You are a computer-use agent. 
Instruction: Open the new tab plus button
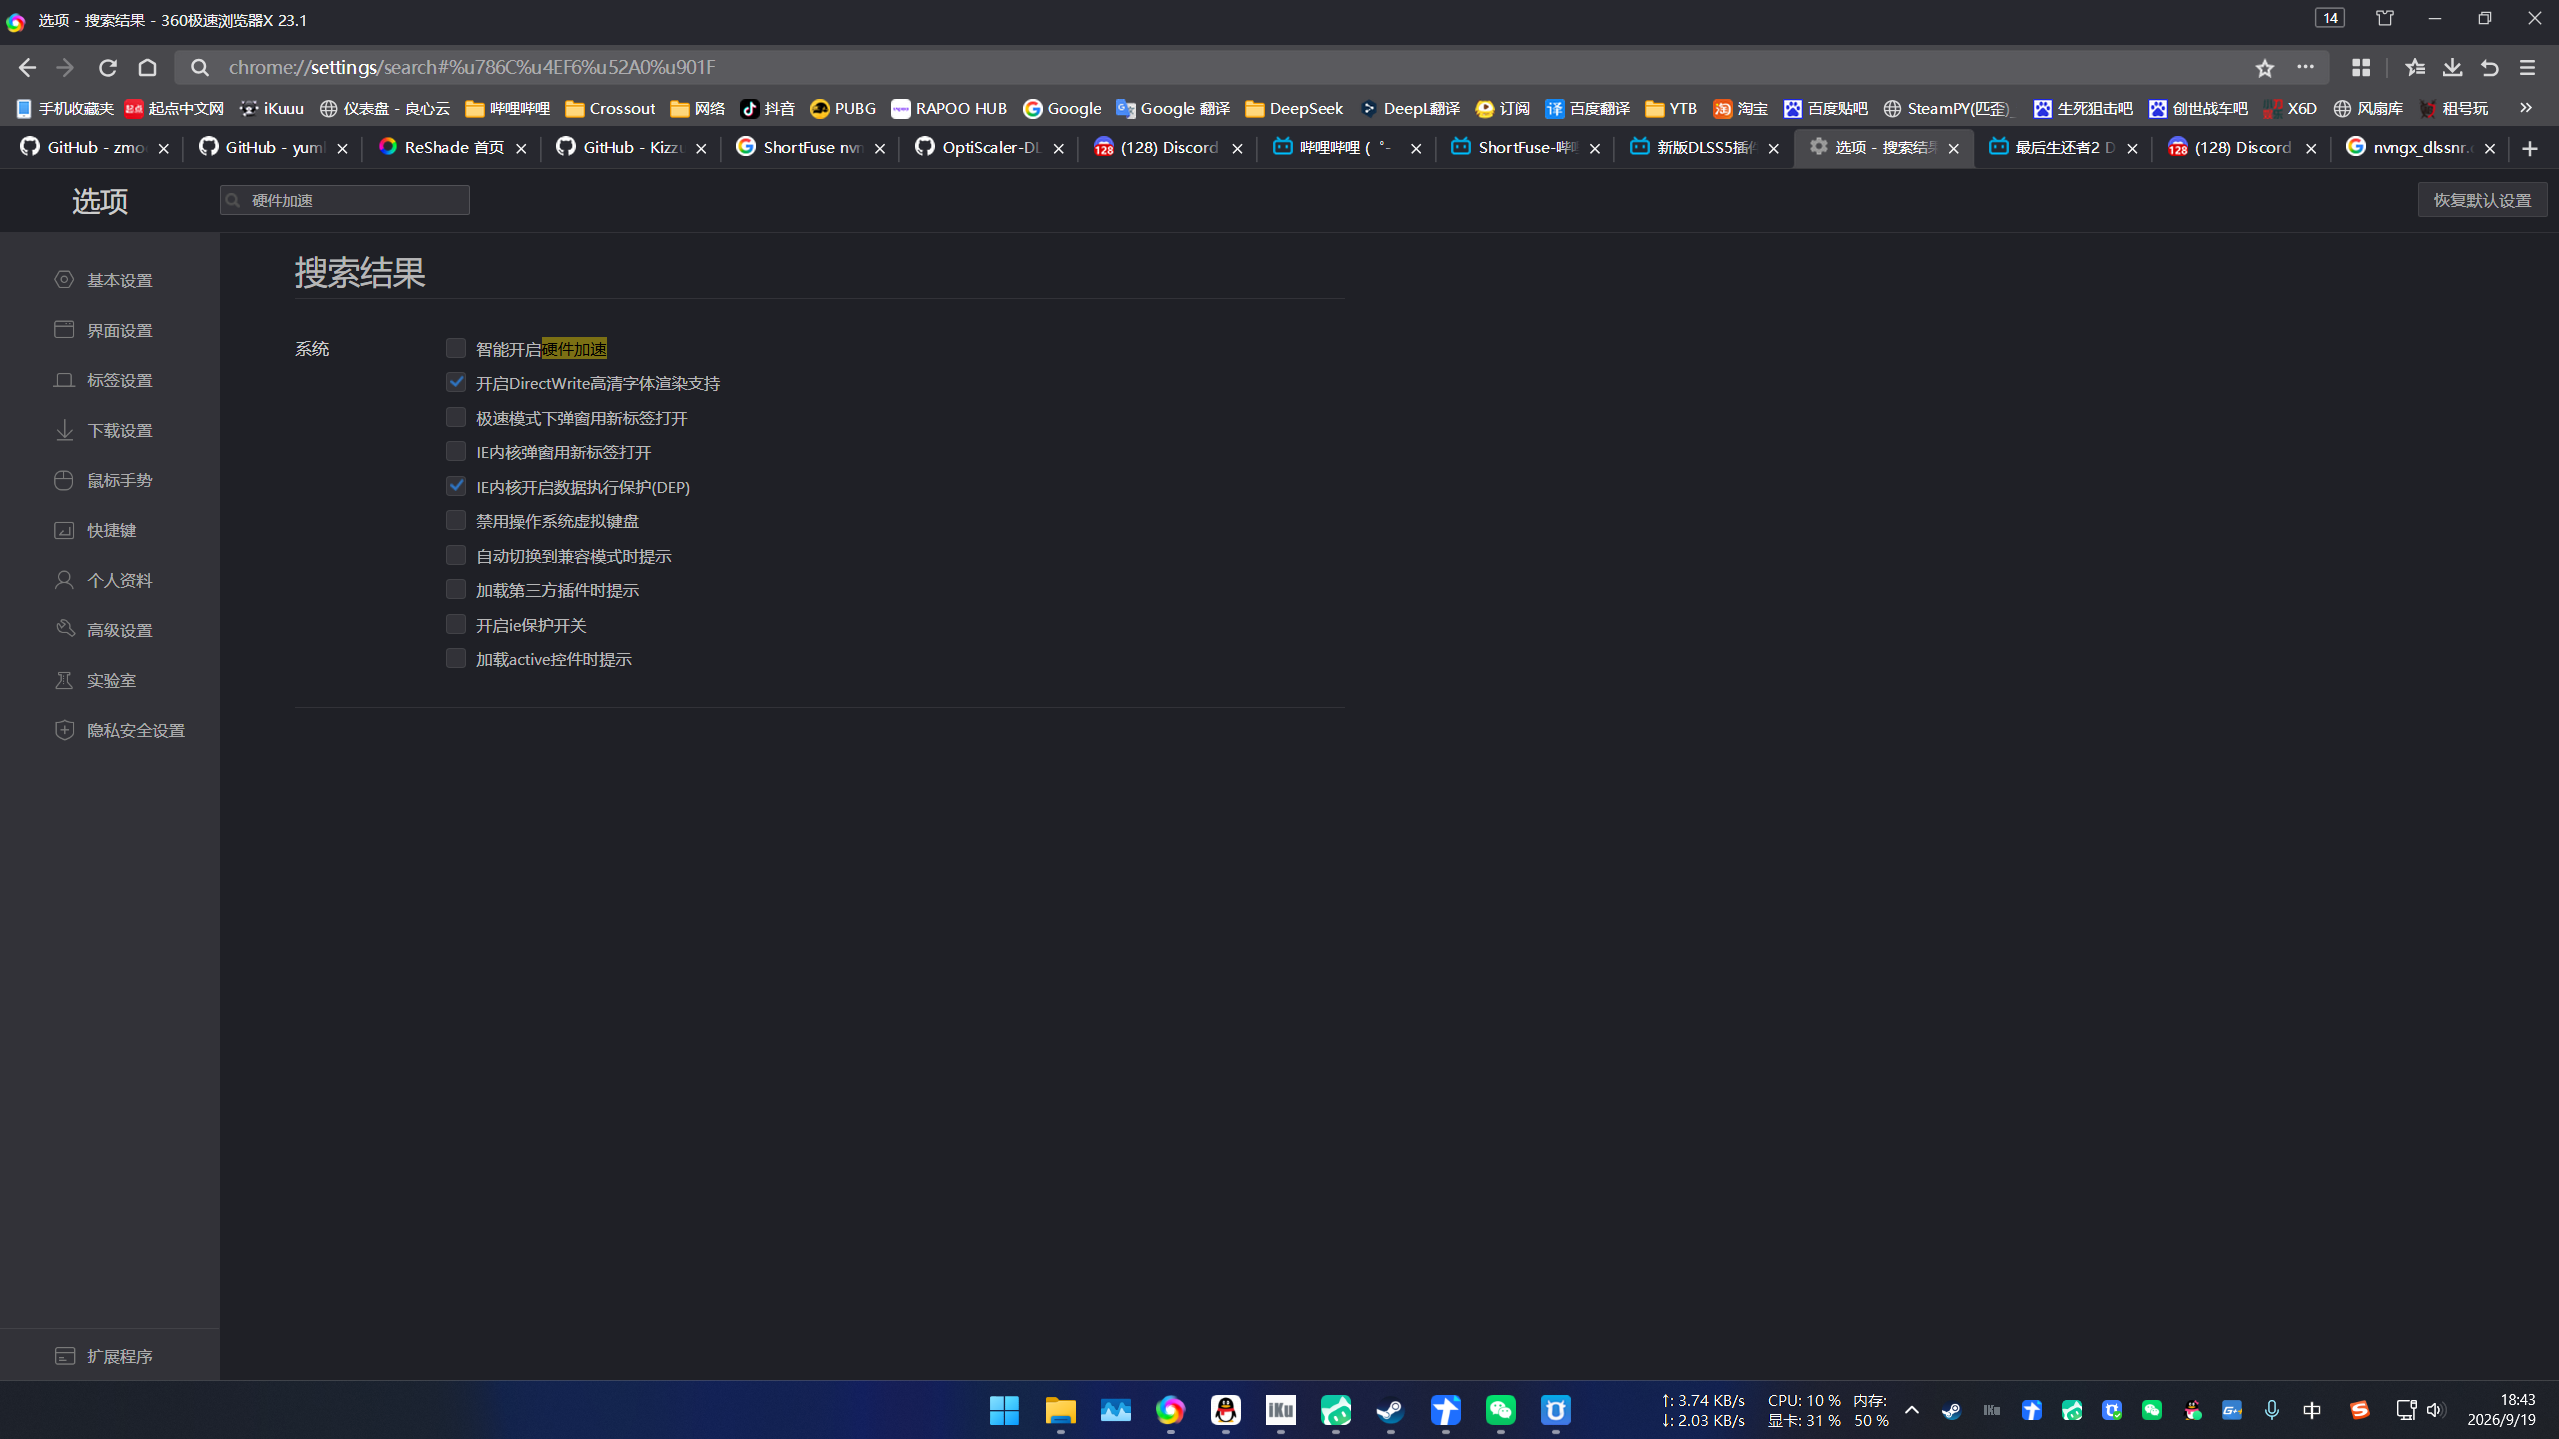[2530, 148]
